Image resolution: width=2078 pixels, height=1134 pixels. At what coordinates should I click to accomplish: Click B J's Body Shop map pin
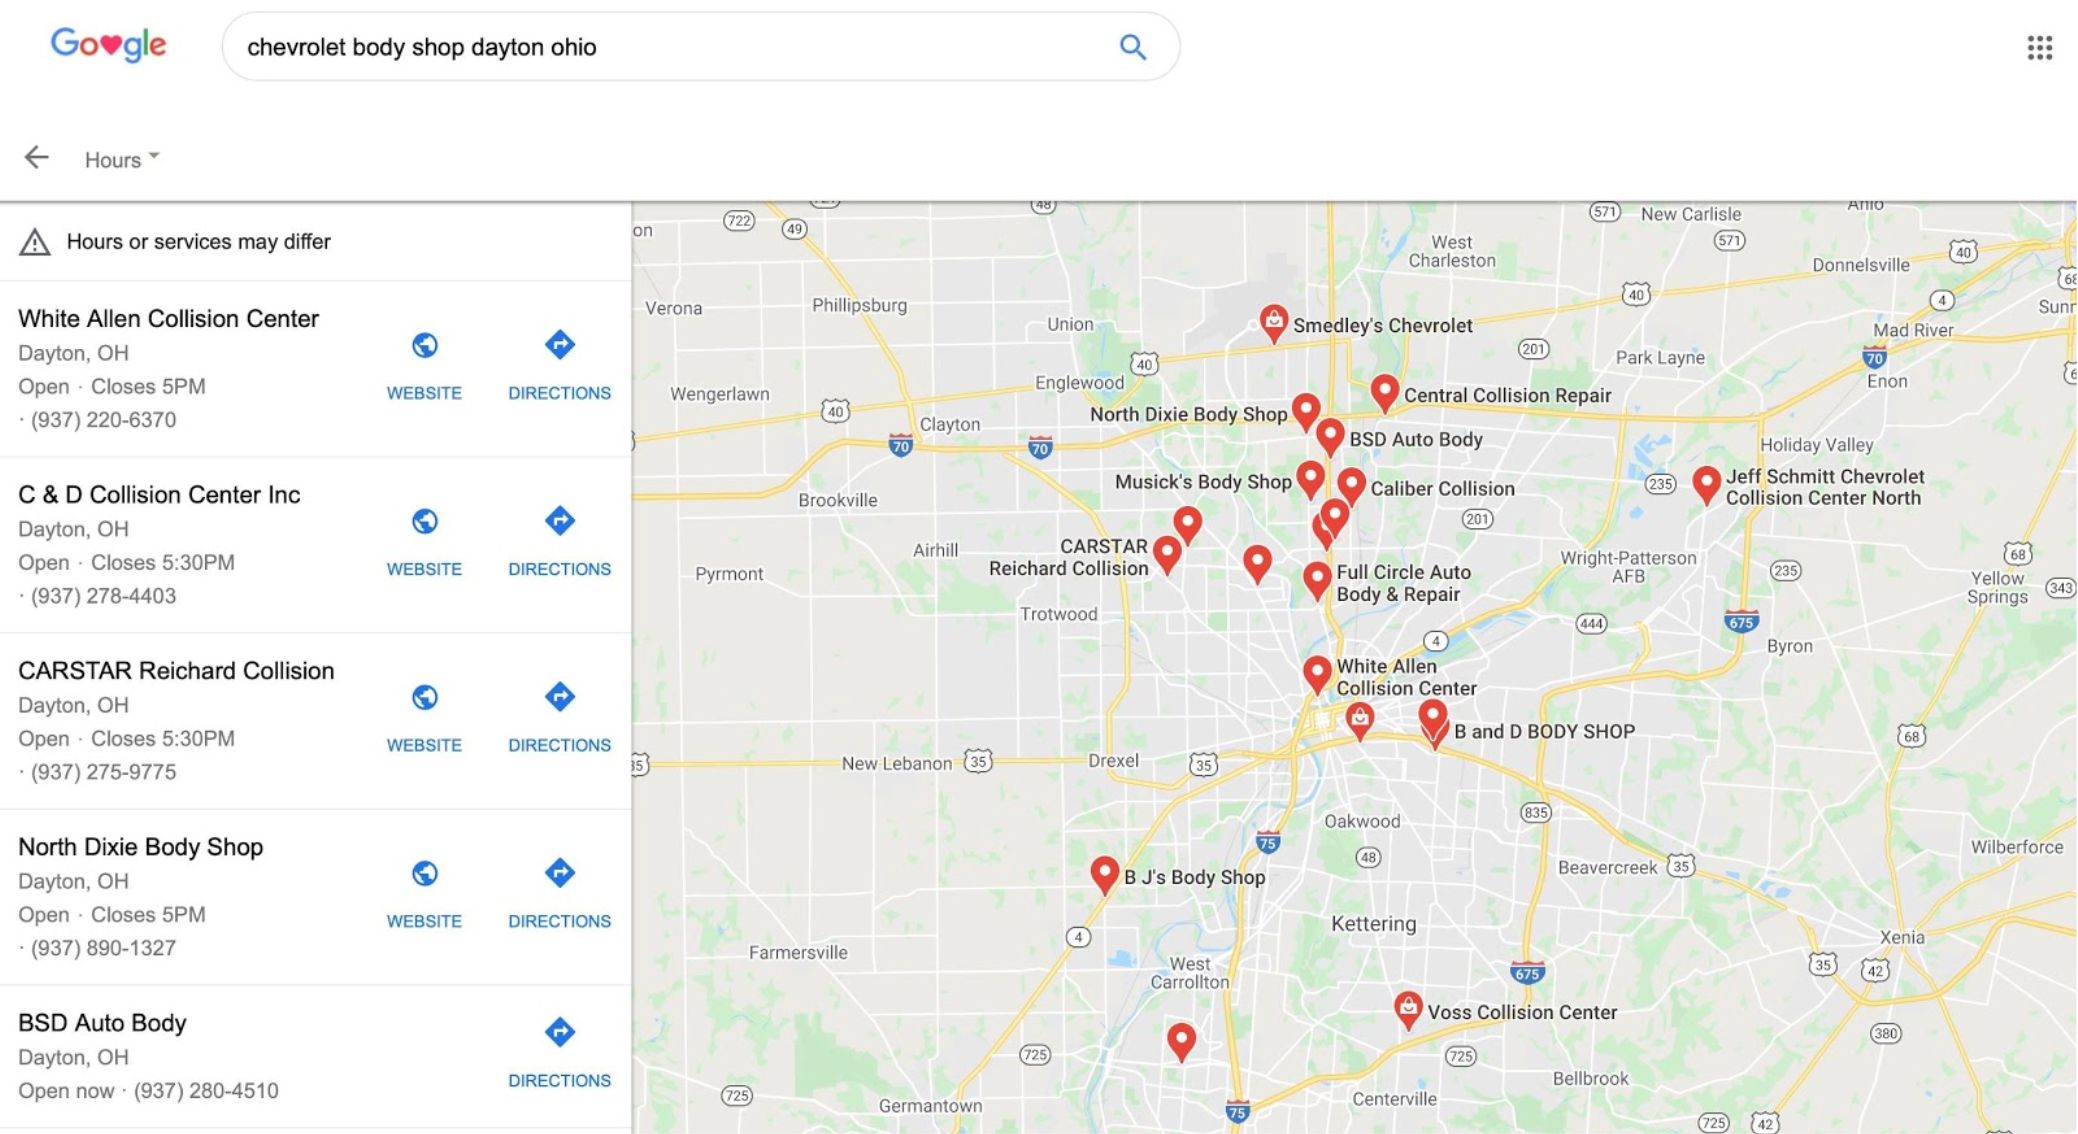1104,874
